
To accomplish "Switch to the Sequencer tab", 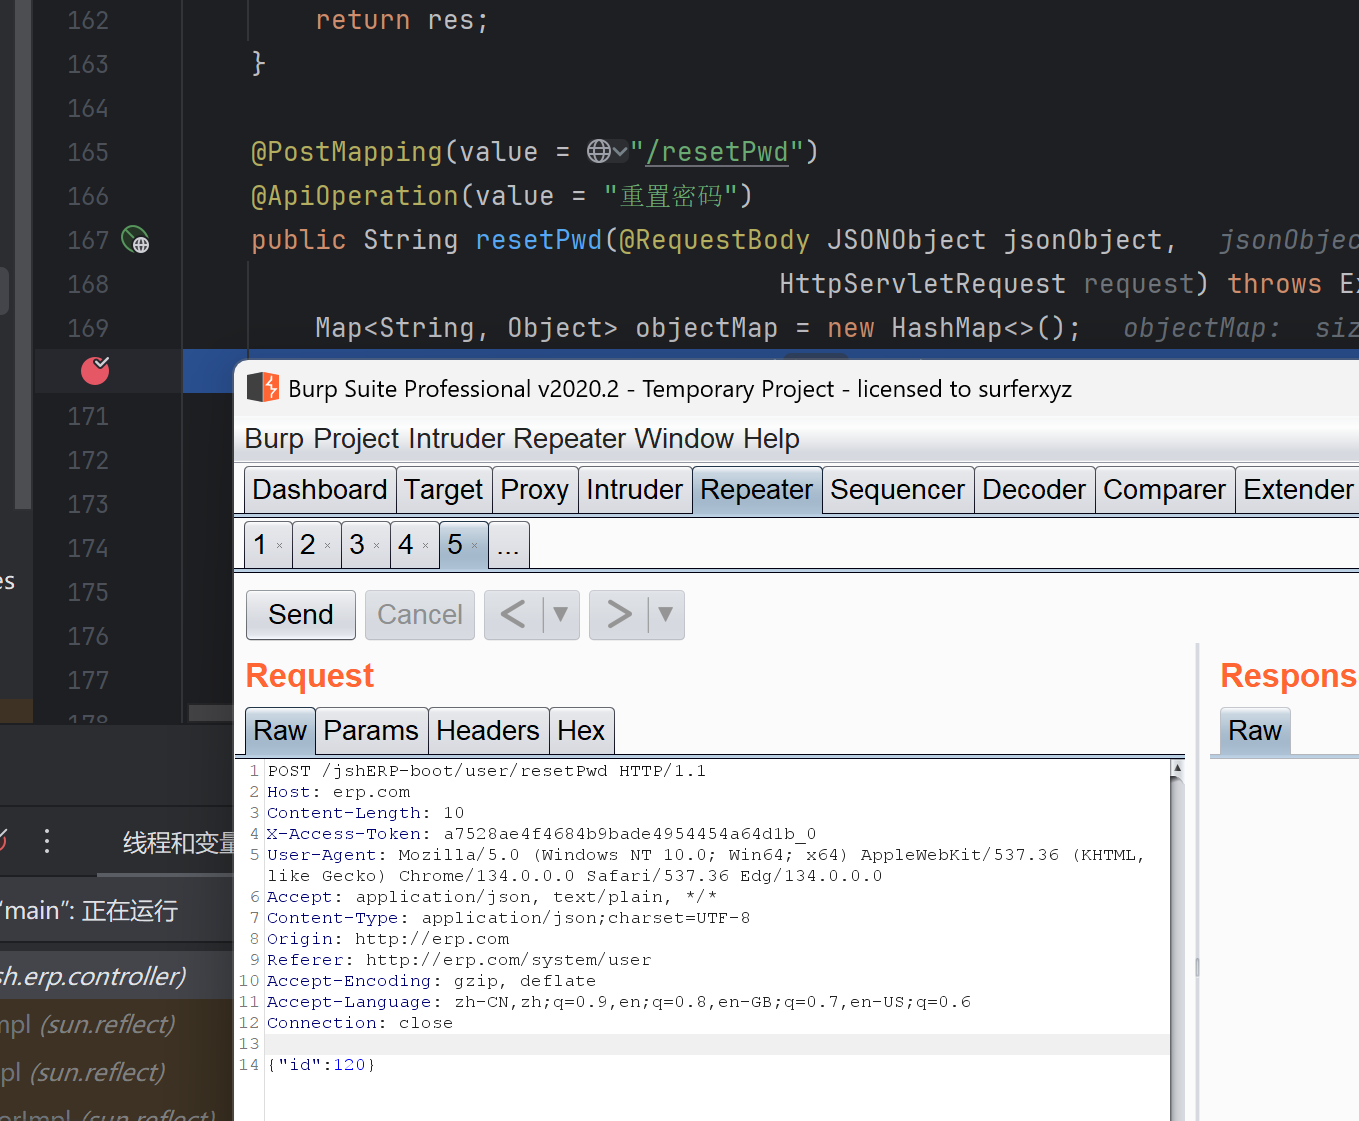I will point(898,490).
